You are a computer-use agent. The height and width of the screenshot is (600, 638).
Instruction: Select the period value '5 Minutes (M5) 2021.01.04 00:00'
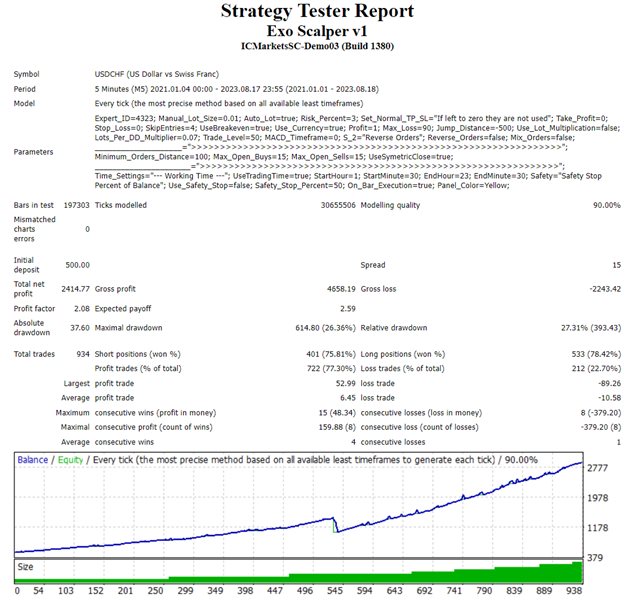click(154, 89)
